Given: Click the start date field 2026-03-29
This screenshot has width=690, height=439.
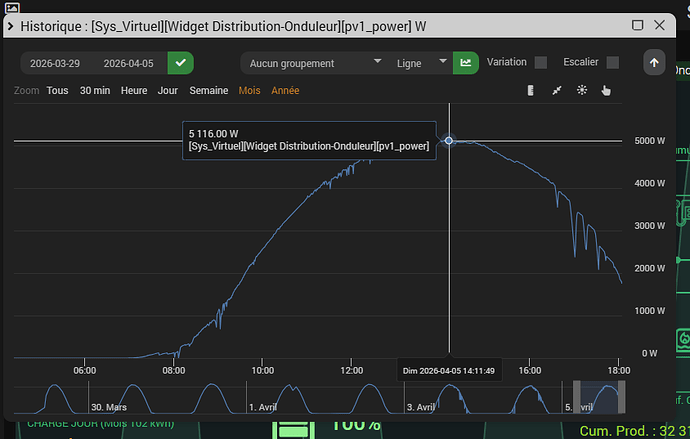Looking at the screenshot, I should click(x=55, y=63).
